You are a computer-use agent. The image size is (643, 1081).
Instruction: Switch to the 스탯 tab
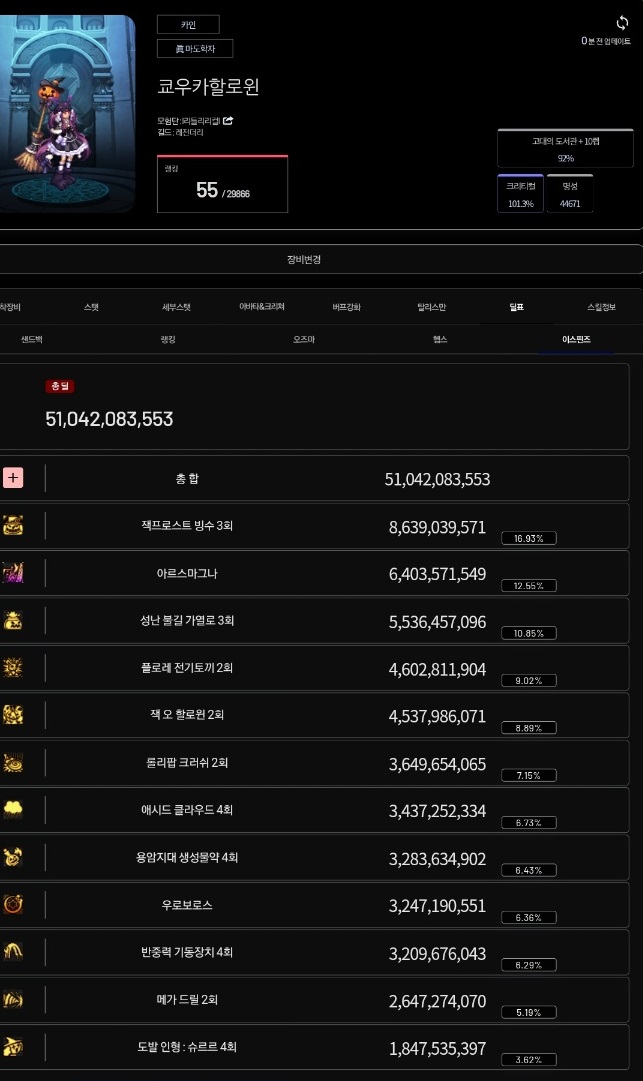tap(91, 307)
